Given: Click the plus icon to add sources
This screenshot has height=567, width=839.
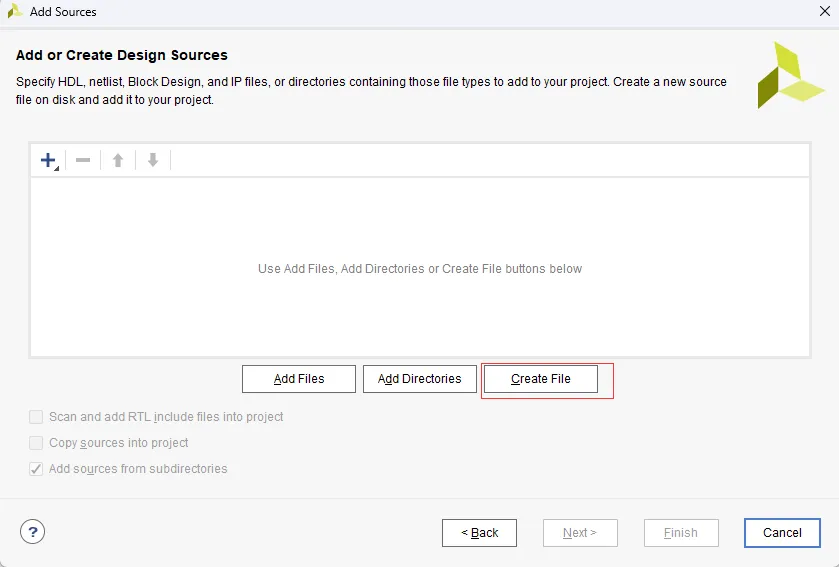Looking at the screenshot, I should 48,160.
